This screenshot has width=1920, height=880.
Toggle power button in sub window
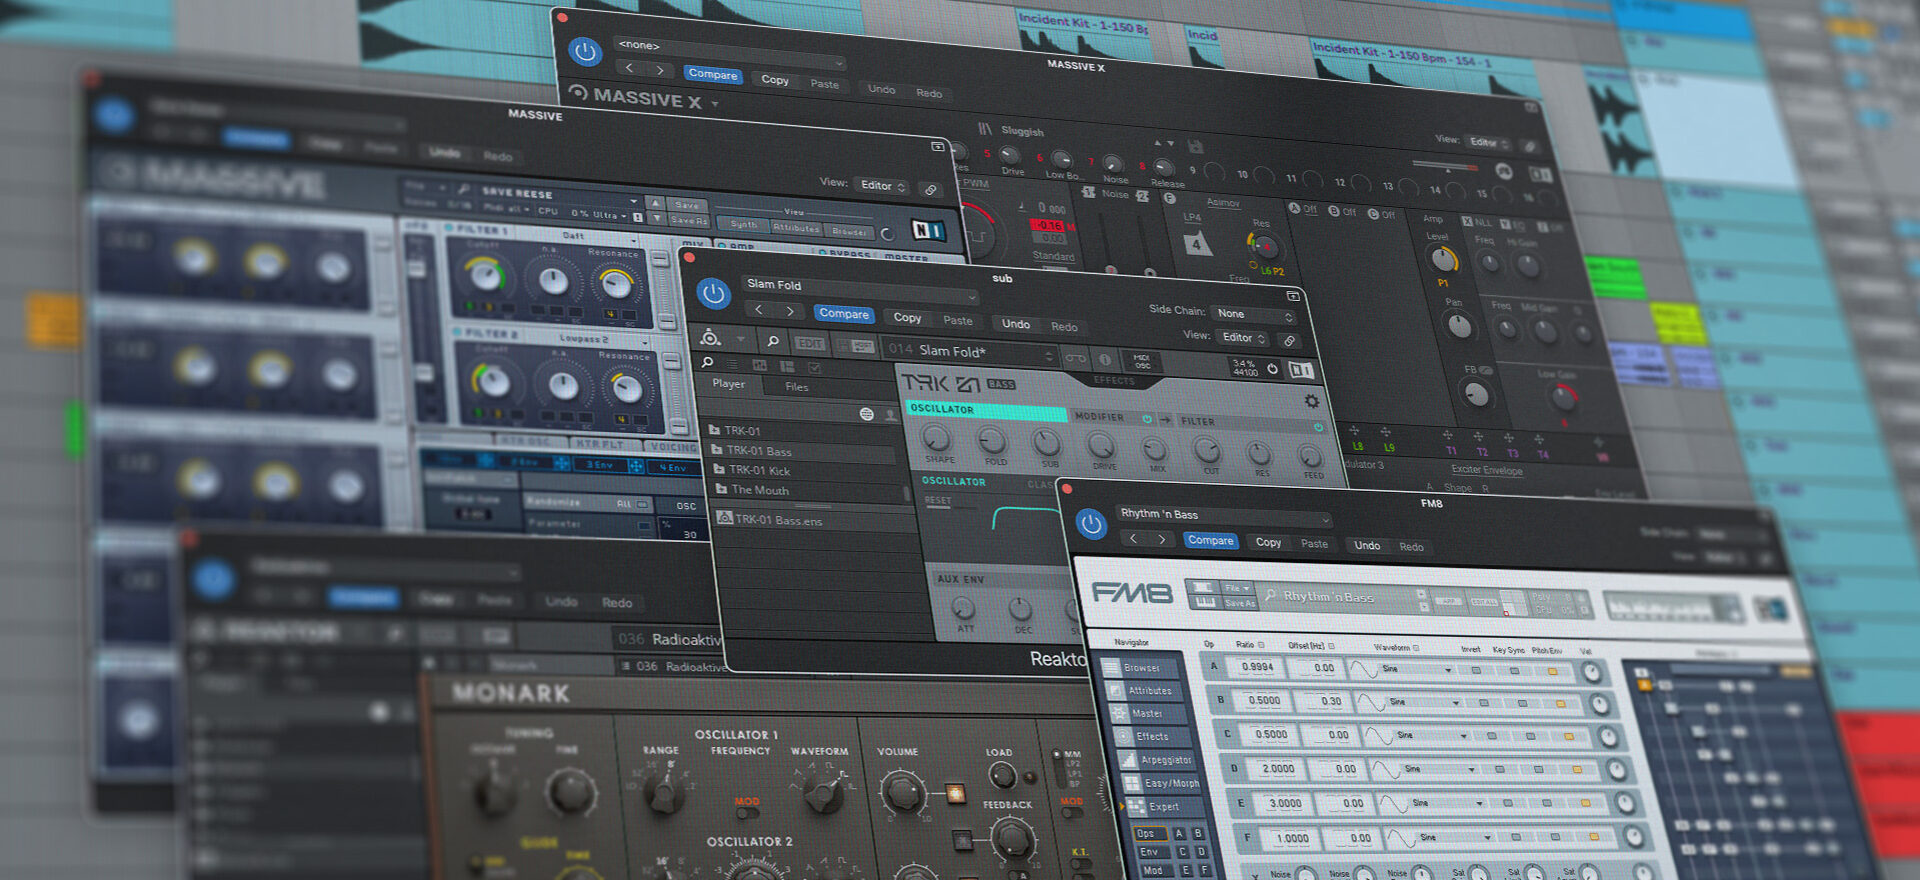point(713,294)
